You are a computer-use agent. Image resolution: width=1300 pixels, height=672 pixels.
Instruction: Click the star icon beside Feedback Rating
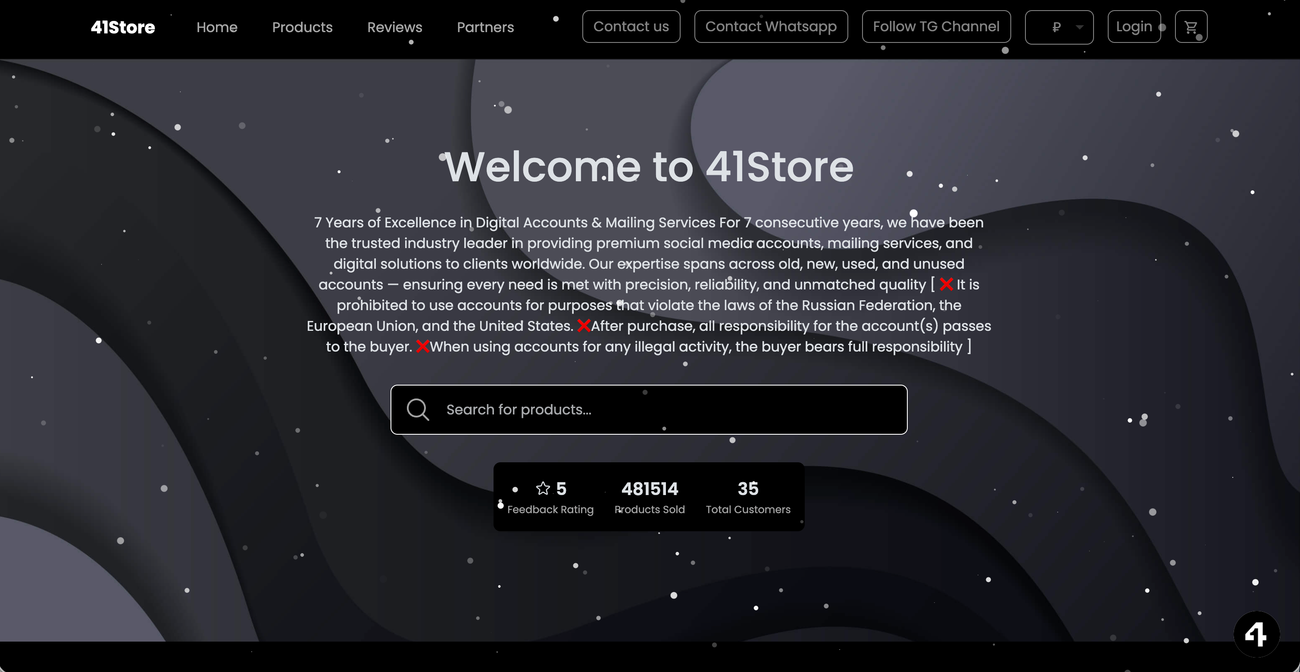(543, 488)
